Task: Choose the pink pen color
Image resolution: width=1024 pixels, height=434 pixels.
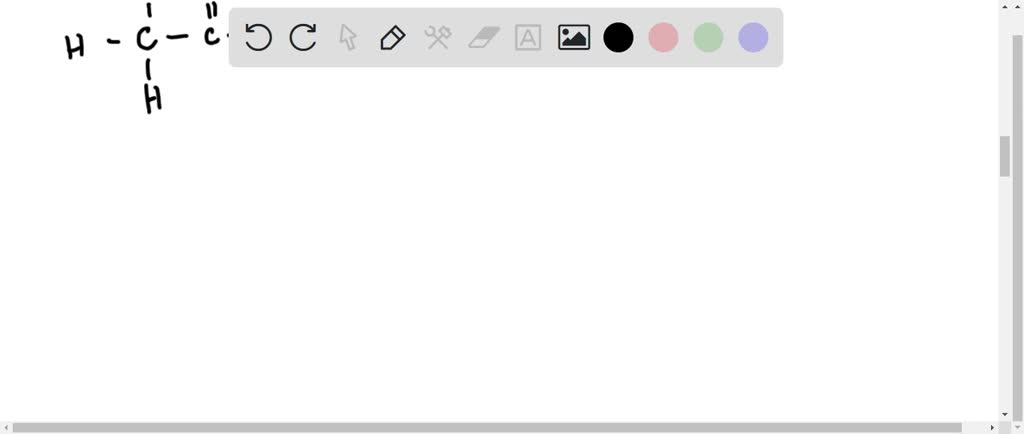Action: pyautogui.click(x=663, y=37)
